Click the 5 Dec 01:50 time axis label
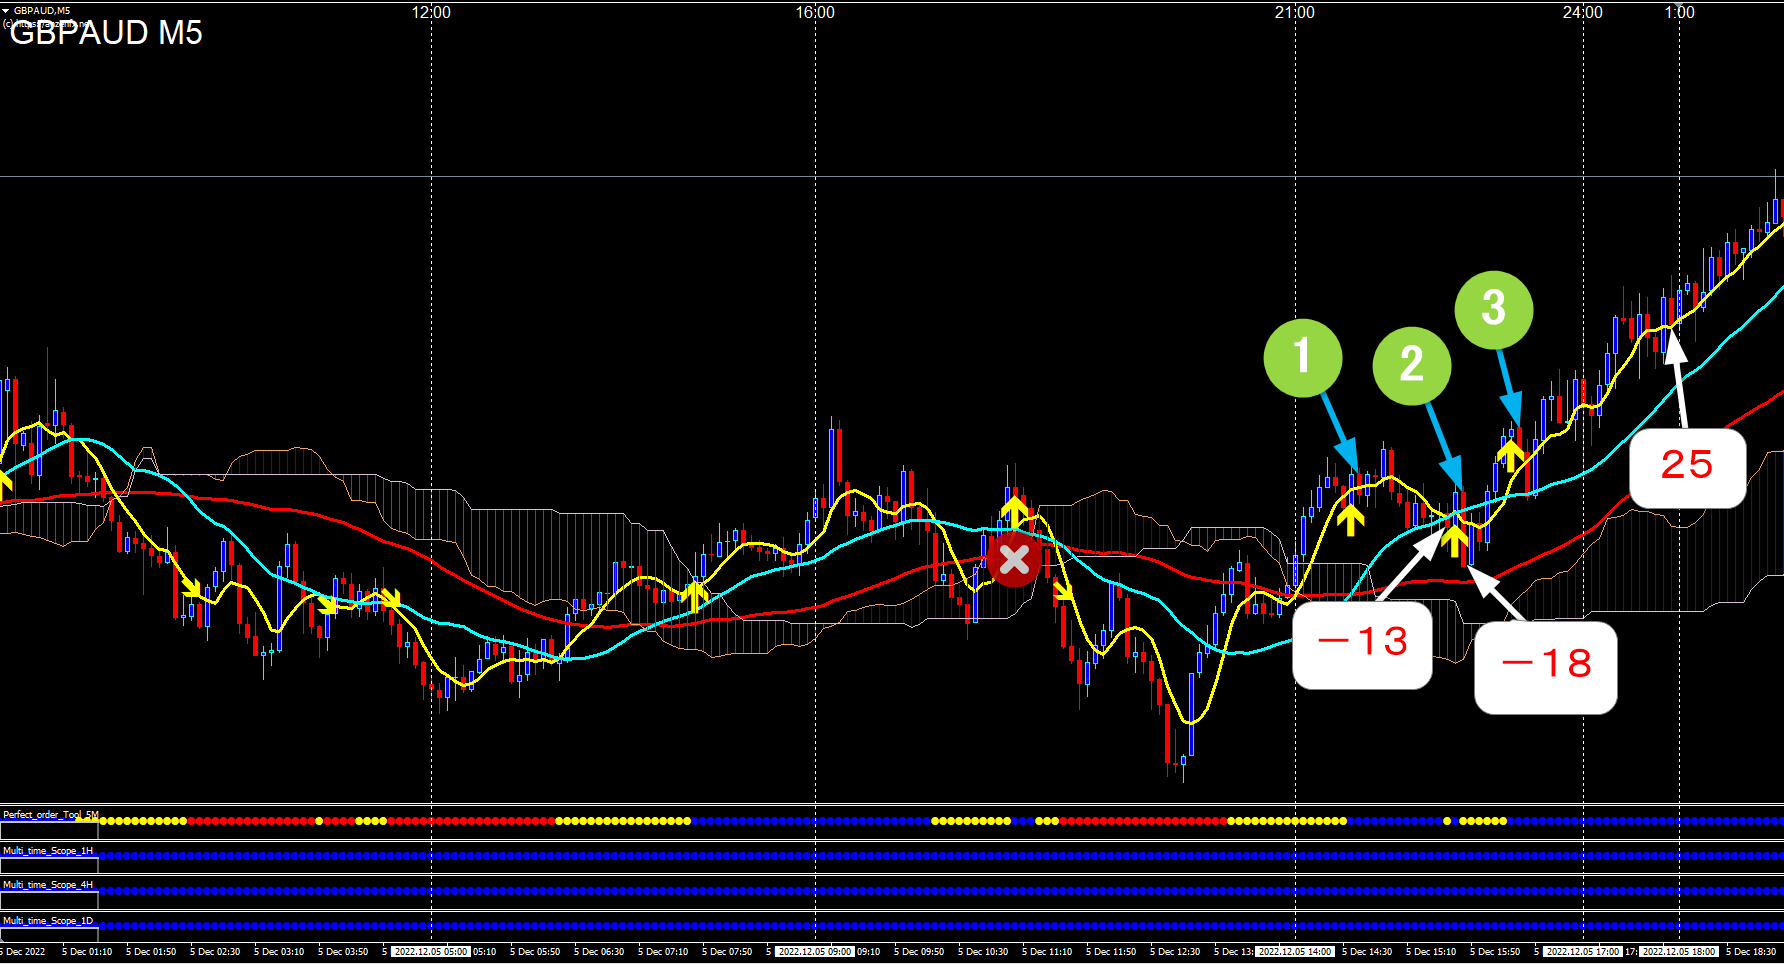This screenshot has height=965, width=1784. [x=151, y=952]
